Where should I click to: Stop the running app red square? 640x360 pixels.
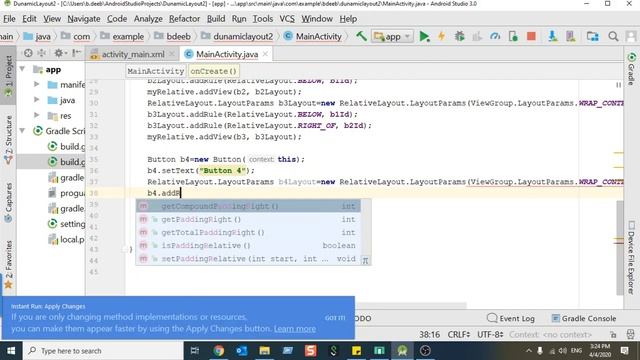tap(531, 36)
